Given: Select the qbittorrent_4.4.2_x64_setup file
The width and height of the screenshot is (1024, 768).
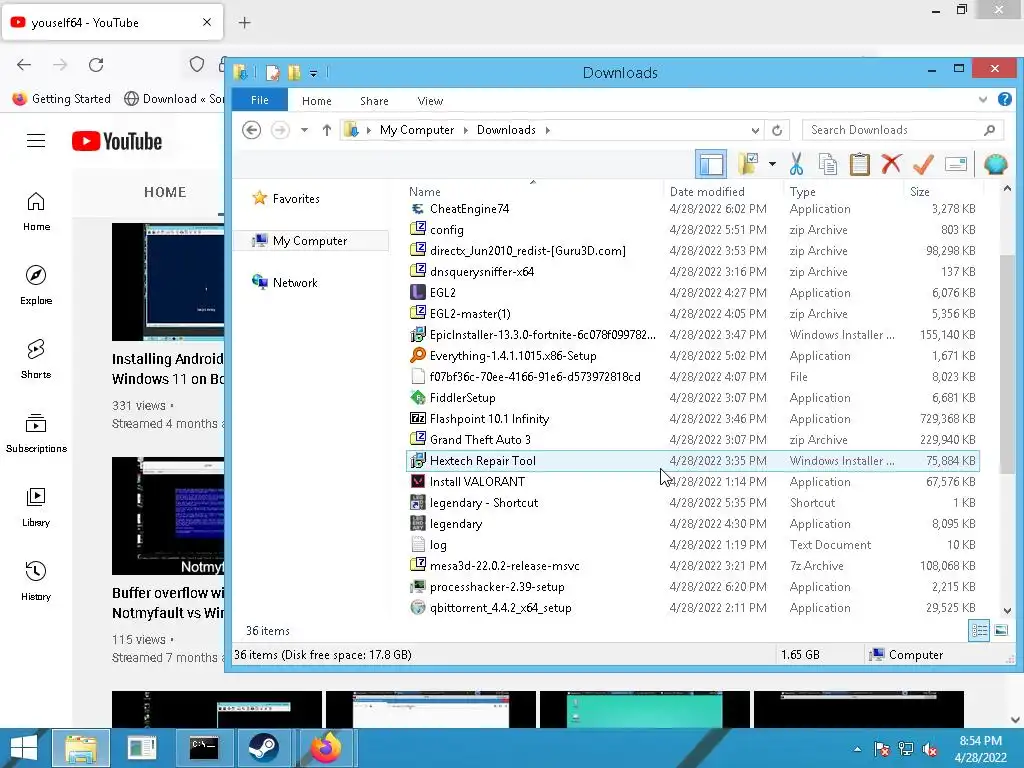Looking at the screenshot, I should pyautogui.click(x=692, y=608).
